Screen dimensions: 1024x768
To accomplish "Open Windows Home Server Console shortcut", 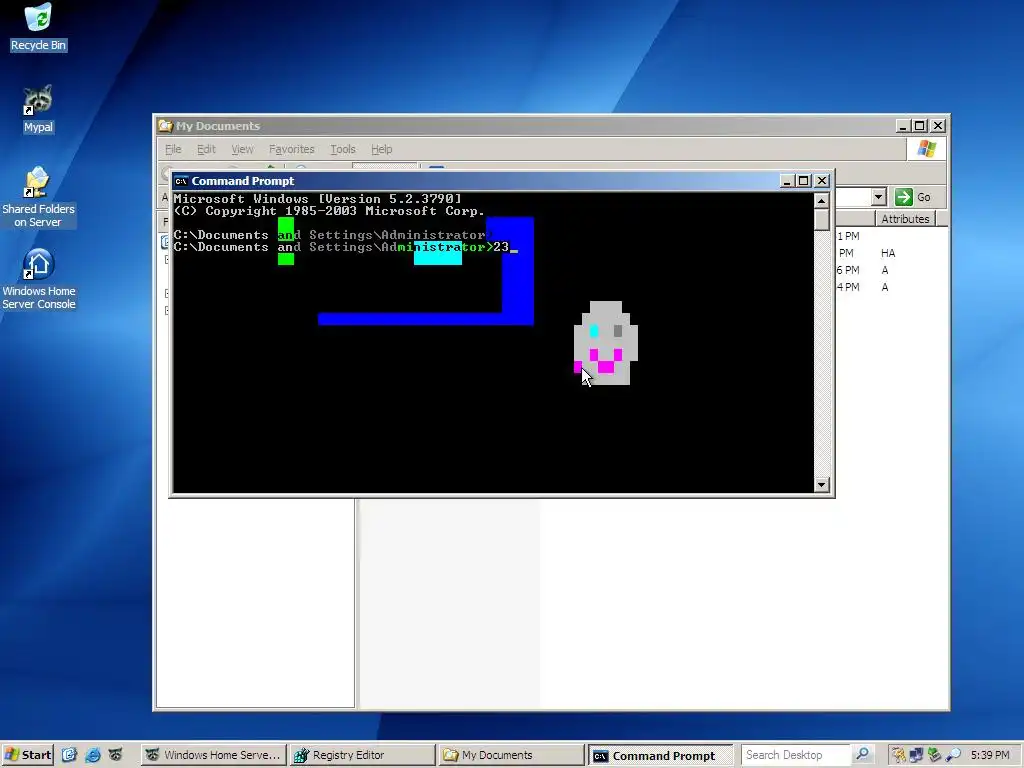I will pyautogui.click(x=38, y=278).
